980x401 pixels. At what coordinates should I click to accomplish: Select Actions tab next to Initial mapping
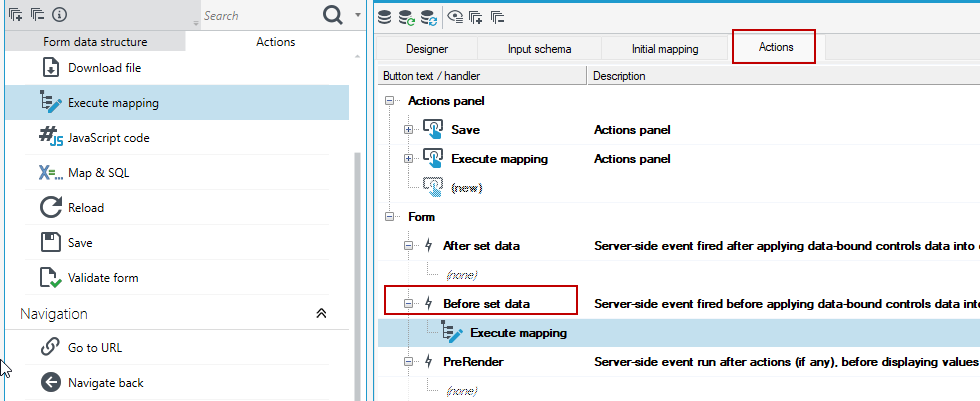[x=774, y=46]
